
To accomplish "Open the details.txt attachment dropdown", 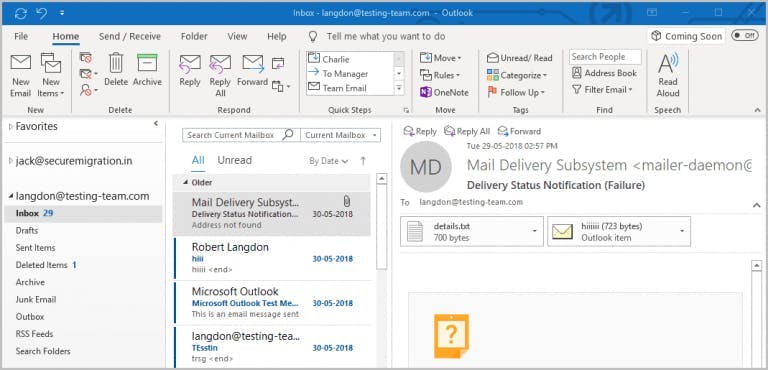I will click(x=534, y=231).
